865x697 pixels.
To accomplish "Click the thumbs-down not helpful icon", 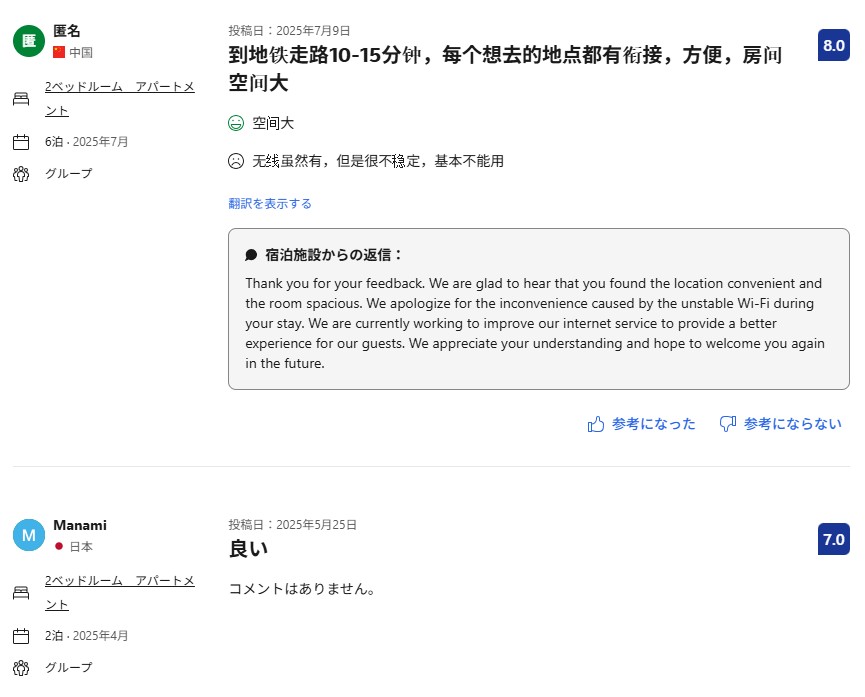I will [728, 424].
